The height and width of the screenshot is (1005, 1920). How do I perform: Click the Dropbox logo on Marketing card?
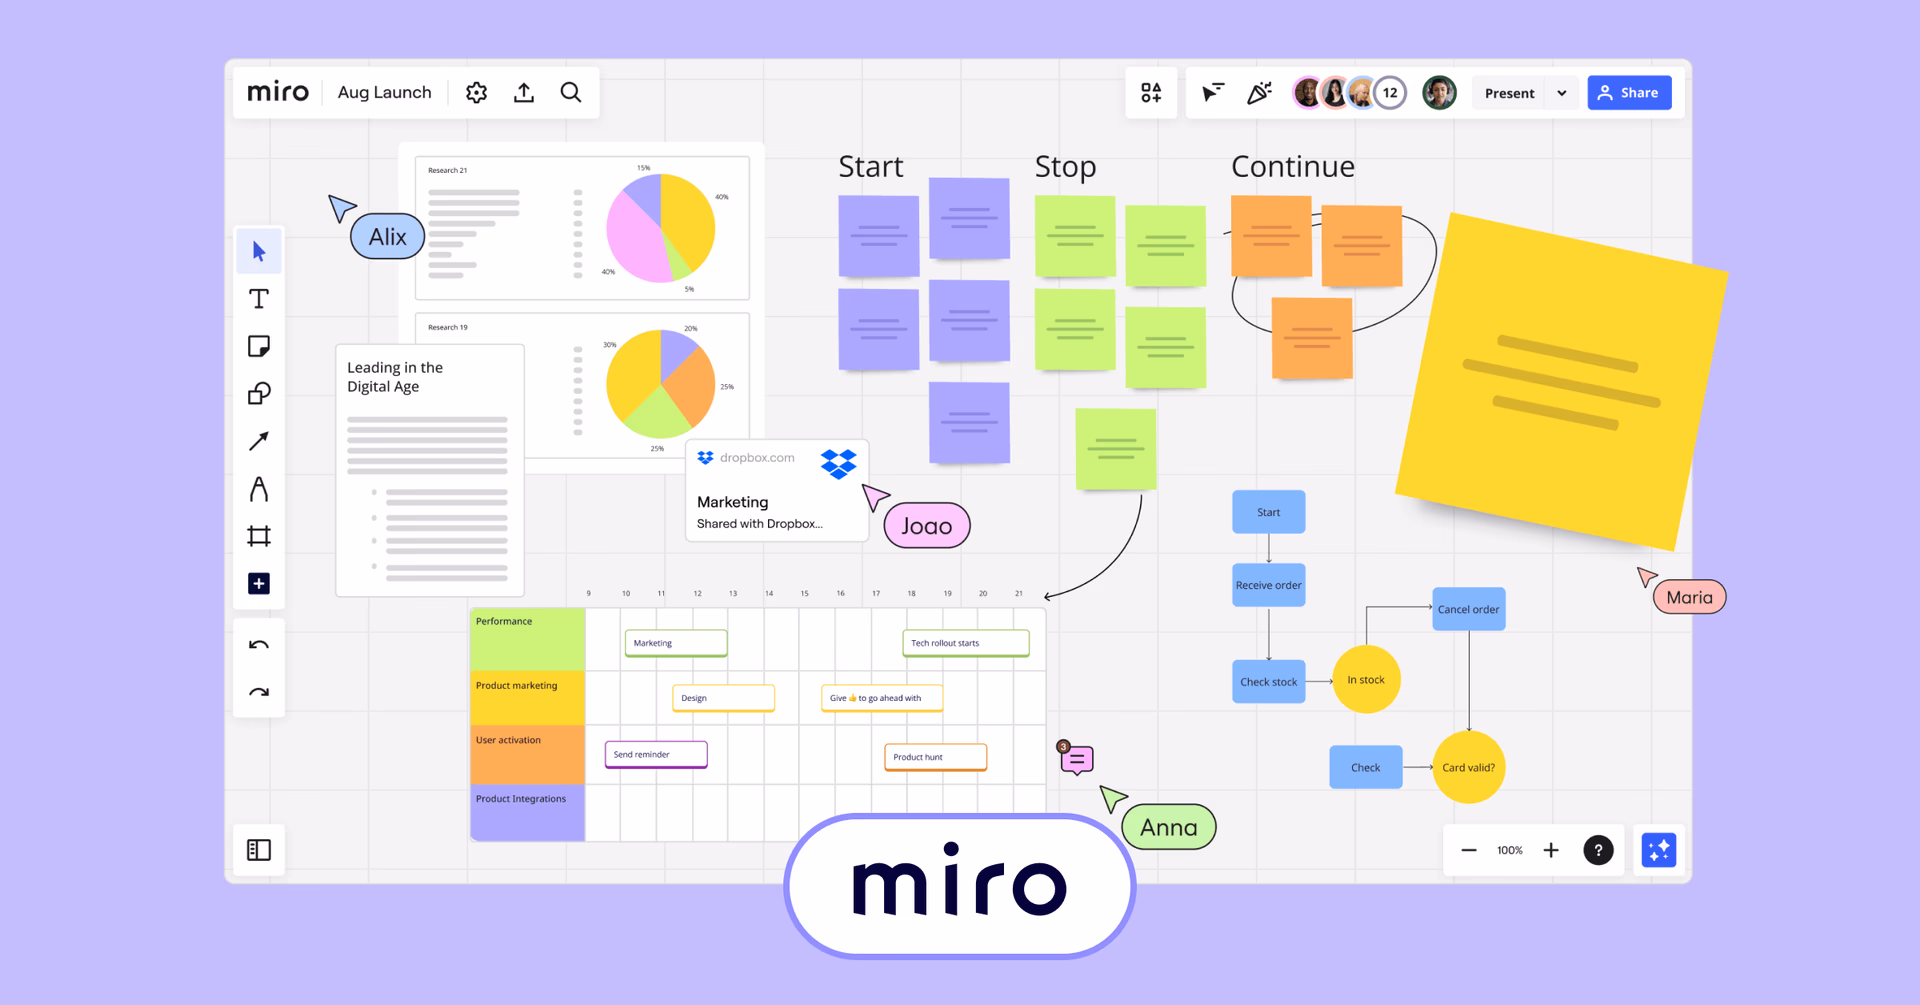[838, 464]
